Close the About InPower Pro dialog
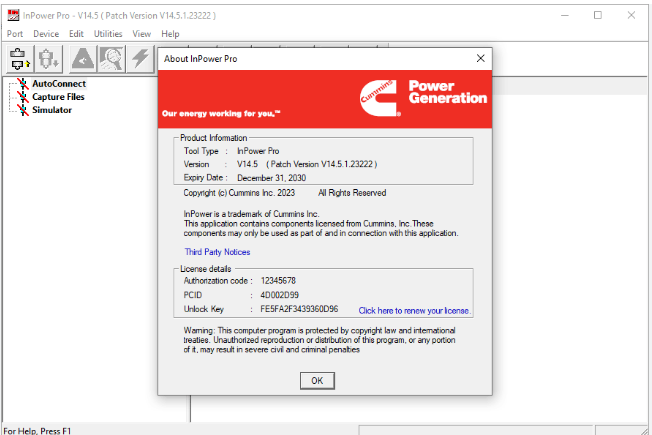 click(x=480, y=59)
